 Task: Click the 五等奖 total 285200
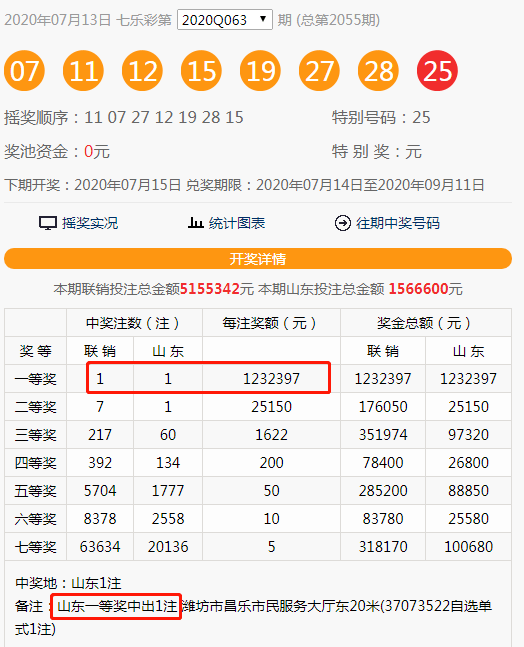pyautogui.click(x=383, y=491)
